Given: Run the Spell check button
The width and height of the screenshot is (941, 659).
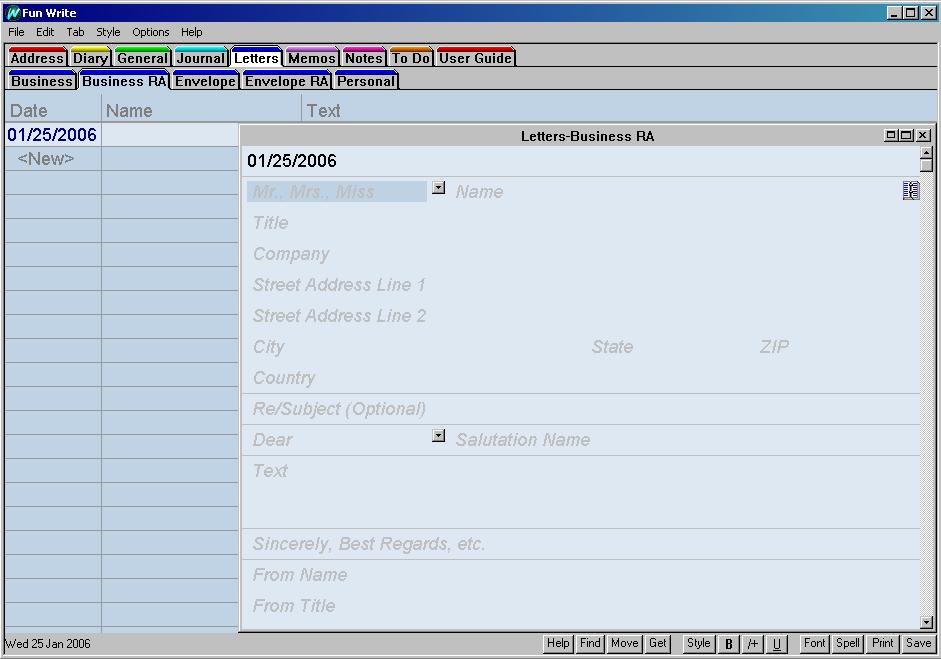Looking at the screenshot, I should (848, 643).
